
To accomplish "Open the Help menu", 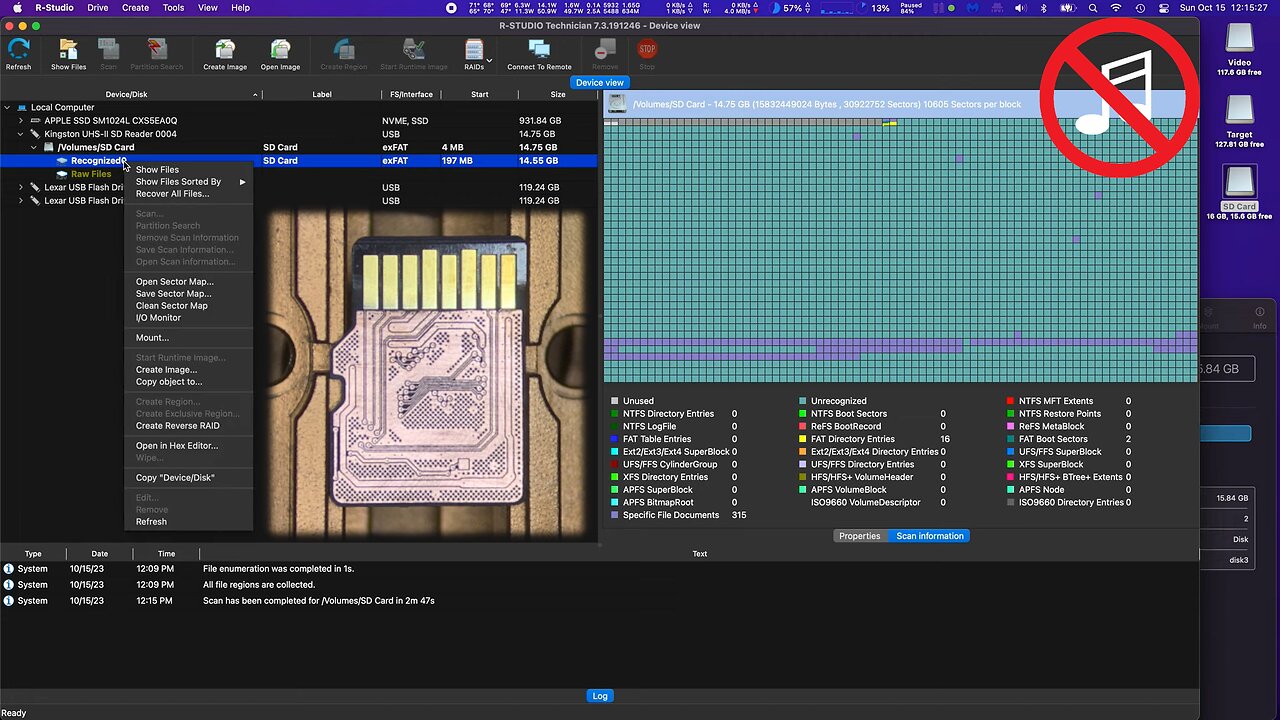I will coord(240,7).
